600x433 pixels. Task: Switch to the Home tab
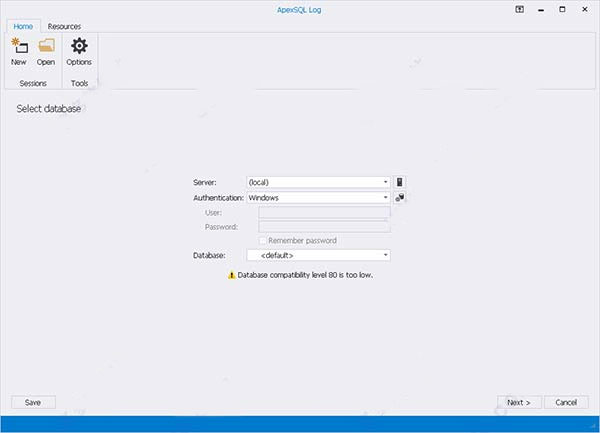tap(23, 26)
